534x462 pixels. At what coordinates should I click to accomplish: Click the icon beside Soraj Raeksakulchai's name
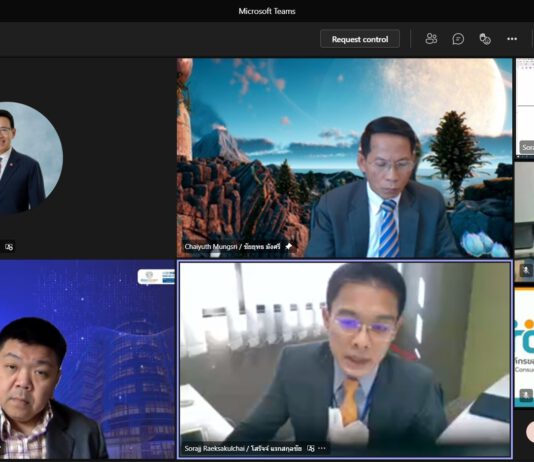point(311,448)
